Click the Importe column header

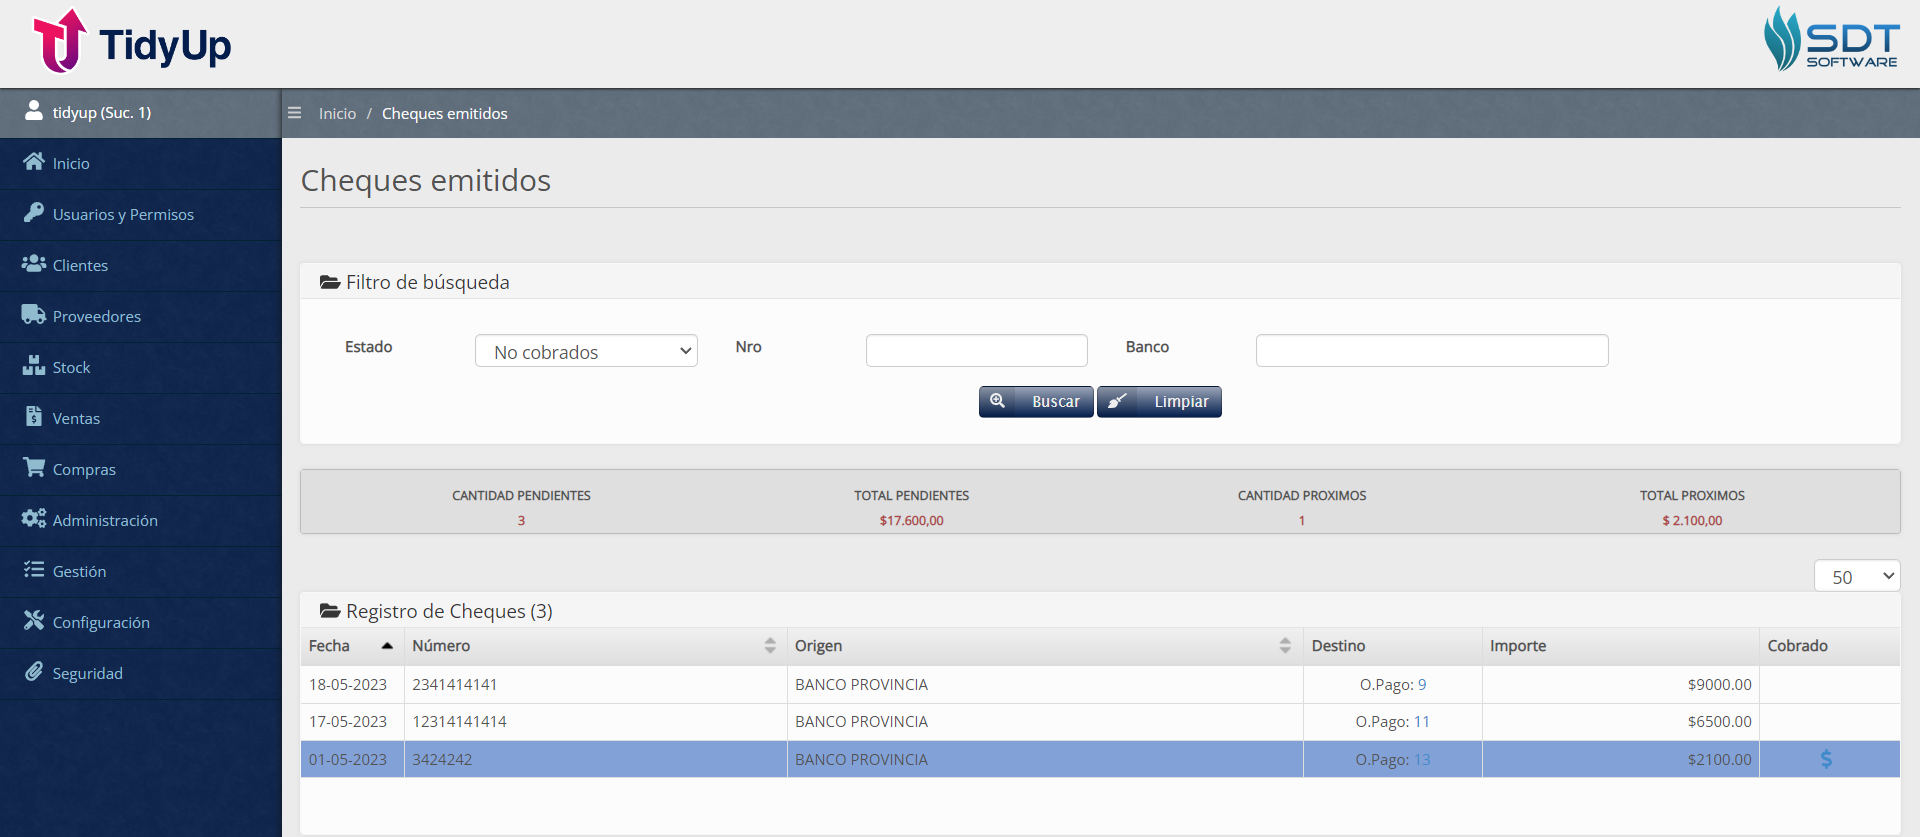point(1620,646)
